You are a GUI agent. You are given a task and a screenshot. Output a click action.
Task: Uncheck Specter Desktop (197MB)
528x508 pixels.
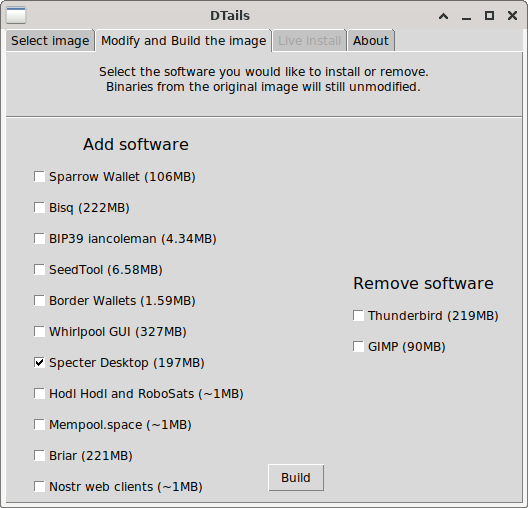coord(39,363)
